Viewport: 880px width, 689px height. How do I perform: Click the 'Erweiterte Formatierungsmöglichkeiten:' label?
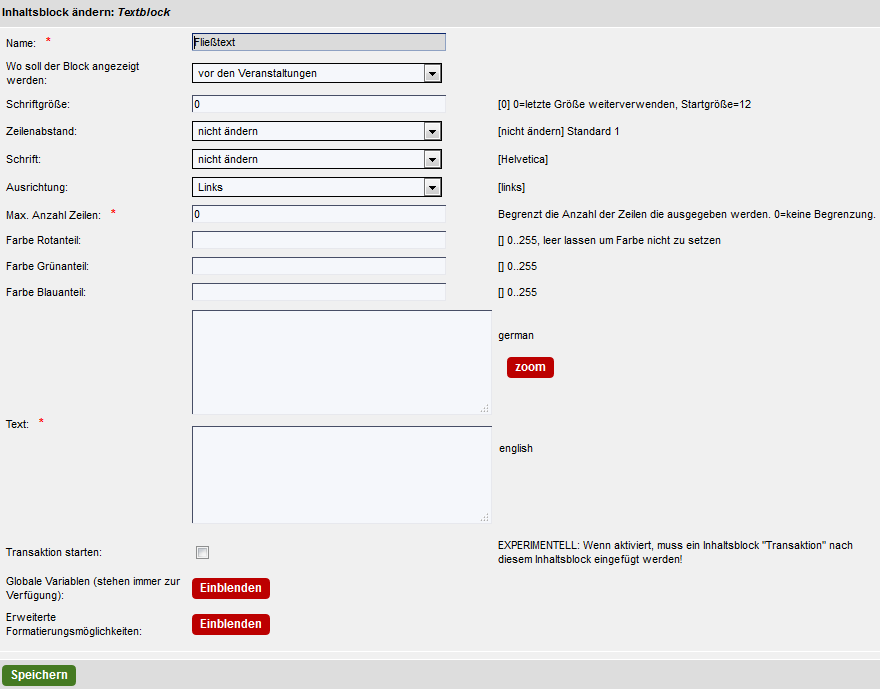click(74, 624)
